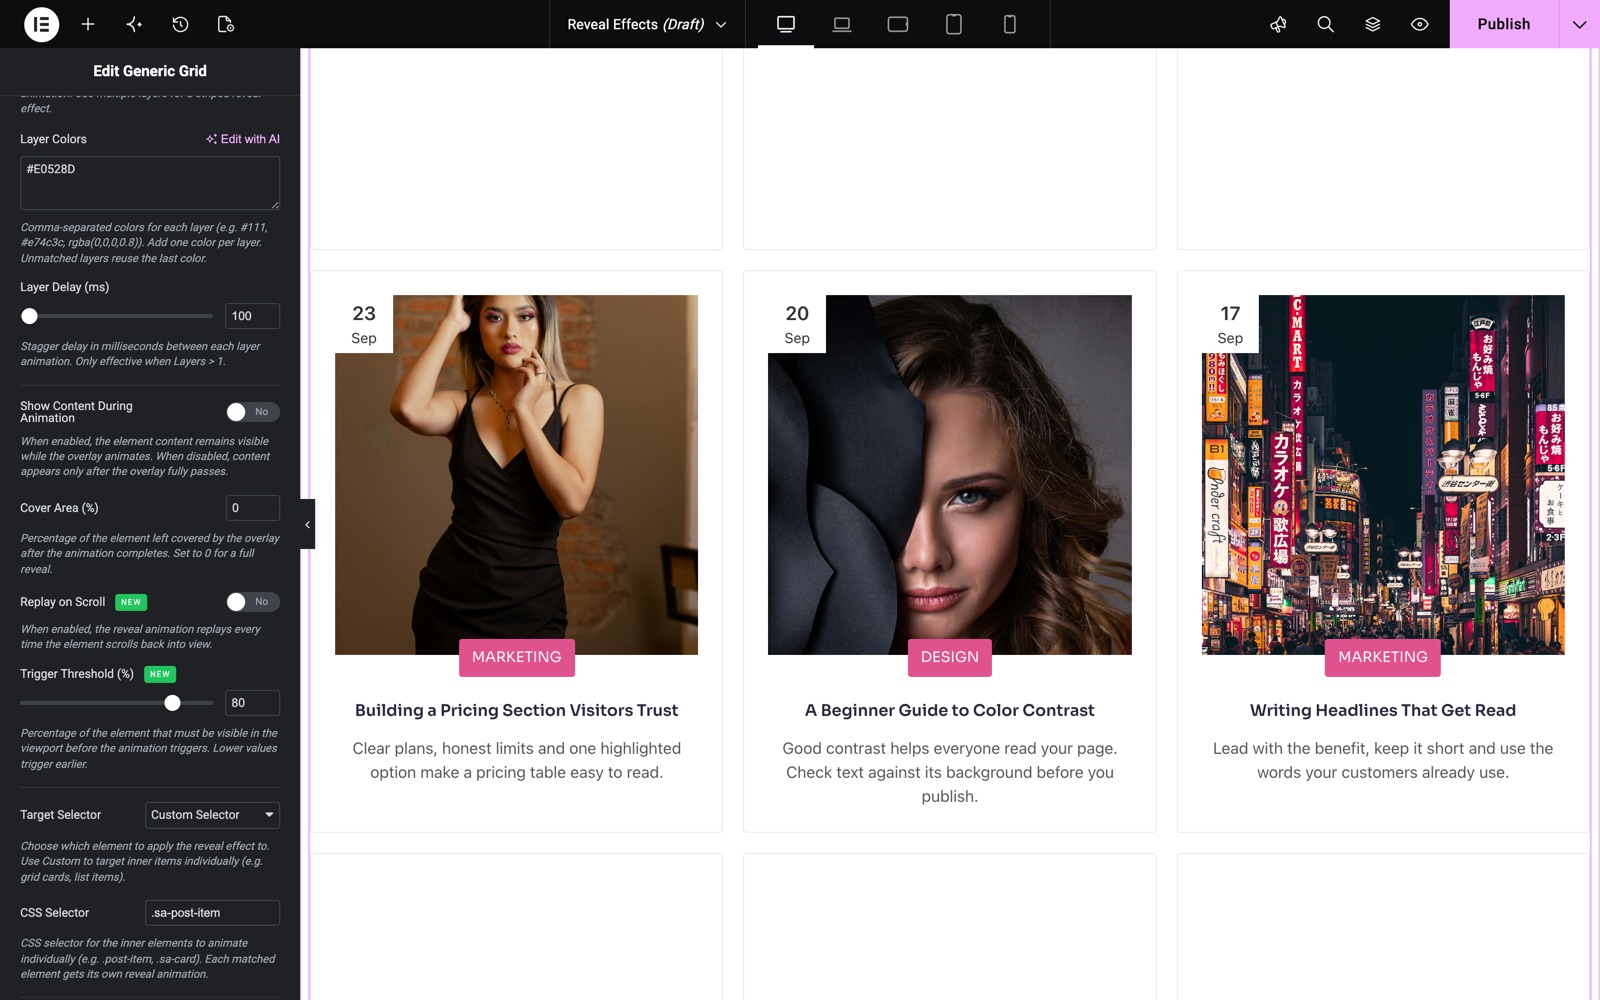This screenshot has width=1600, height=1000.
Task: Switch to desktop device preview
Action: click(786, 24)
